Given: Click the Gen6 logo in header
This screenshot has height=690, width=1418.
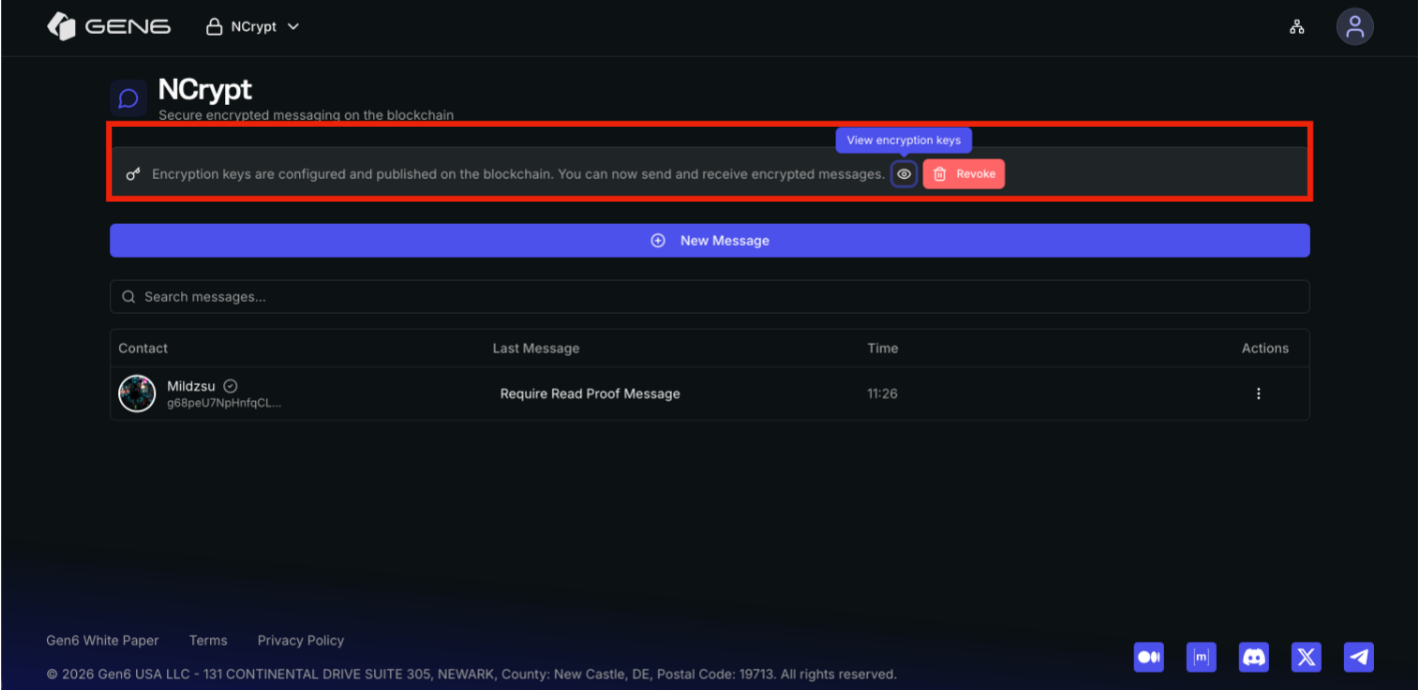Looking at the screenshot, I should [109, 27].
